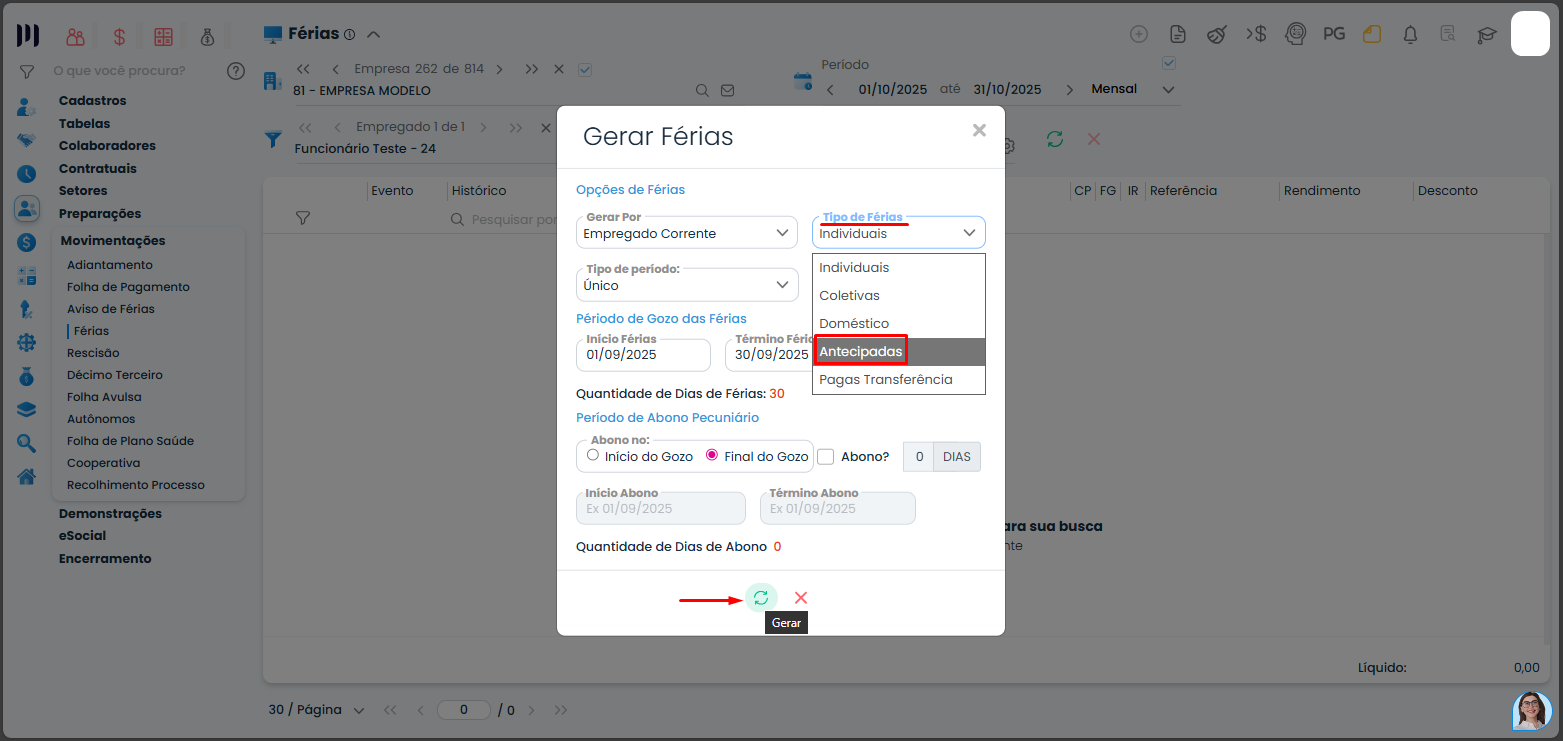The height and width of the screenshot is (741, 1563).
Task: Go to the next period with the arrow
Action: coord(1070,90)
